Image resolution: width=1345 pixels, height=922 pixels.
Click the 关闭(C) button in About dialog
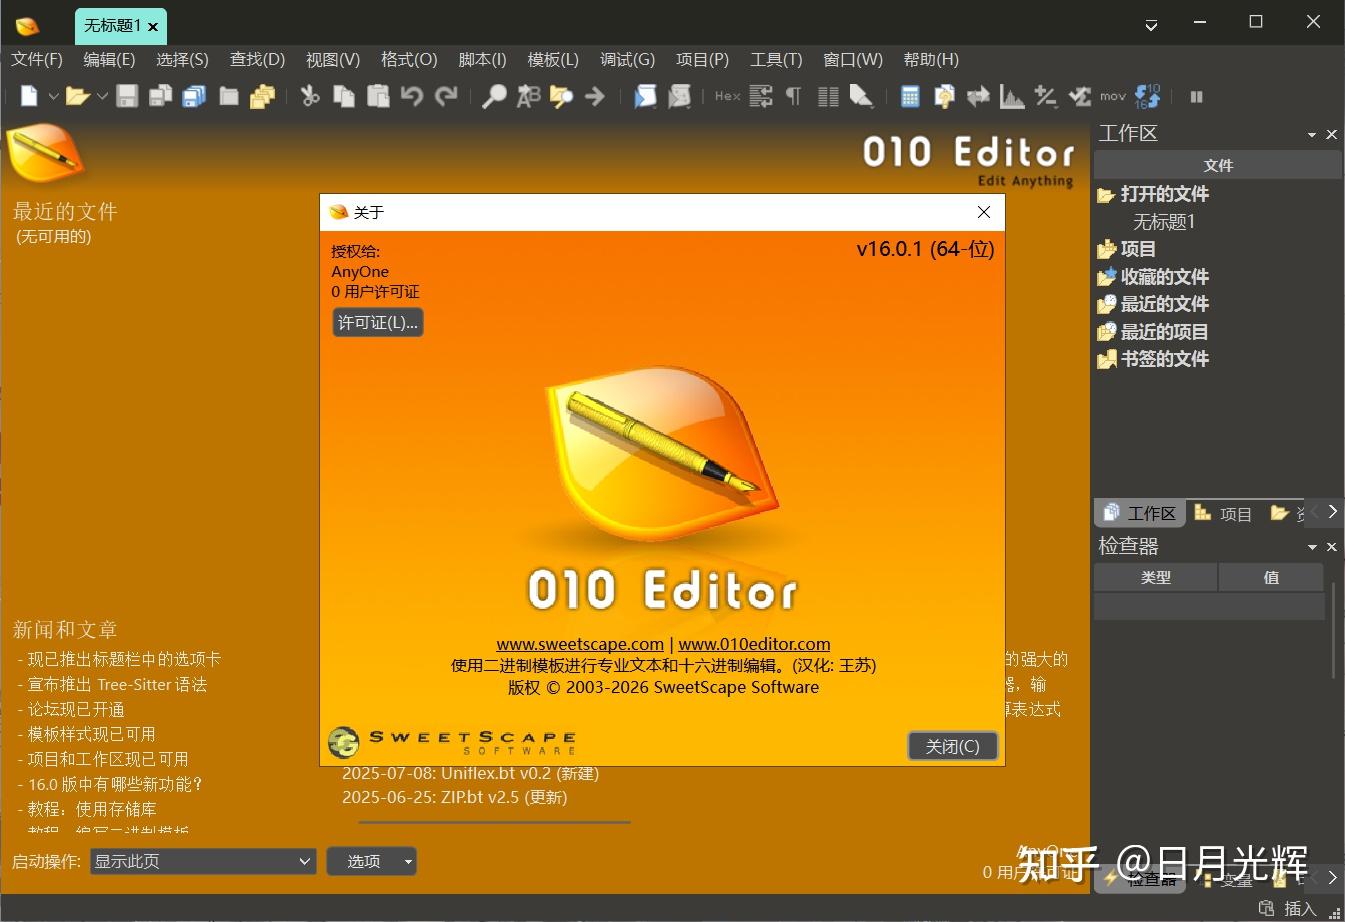coord(952,746)
